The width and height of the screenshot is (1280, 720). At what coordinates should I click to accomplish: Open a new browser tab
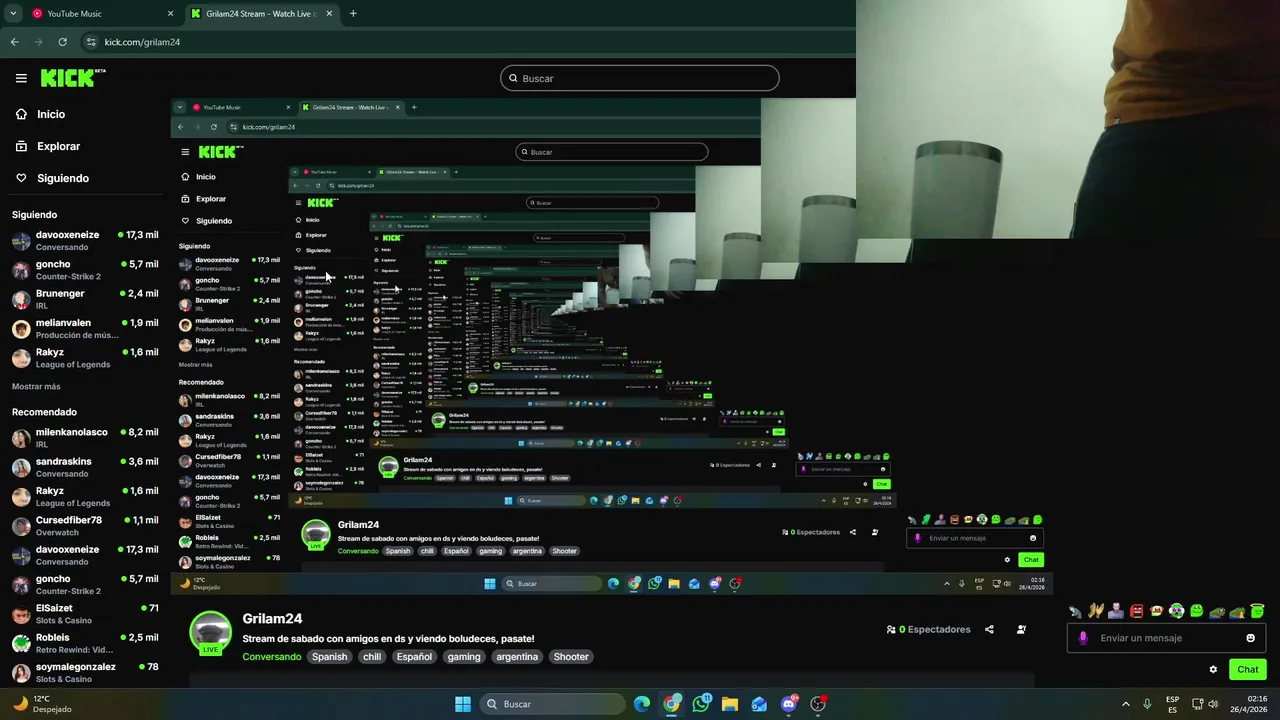[353, 14]
